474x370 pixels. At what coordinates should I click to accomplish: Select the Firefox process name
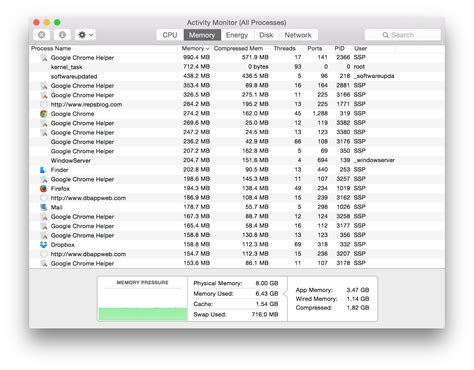point(60,189)
